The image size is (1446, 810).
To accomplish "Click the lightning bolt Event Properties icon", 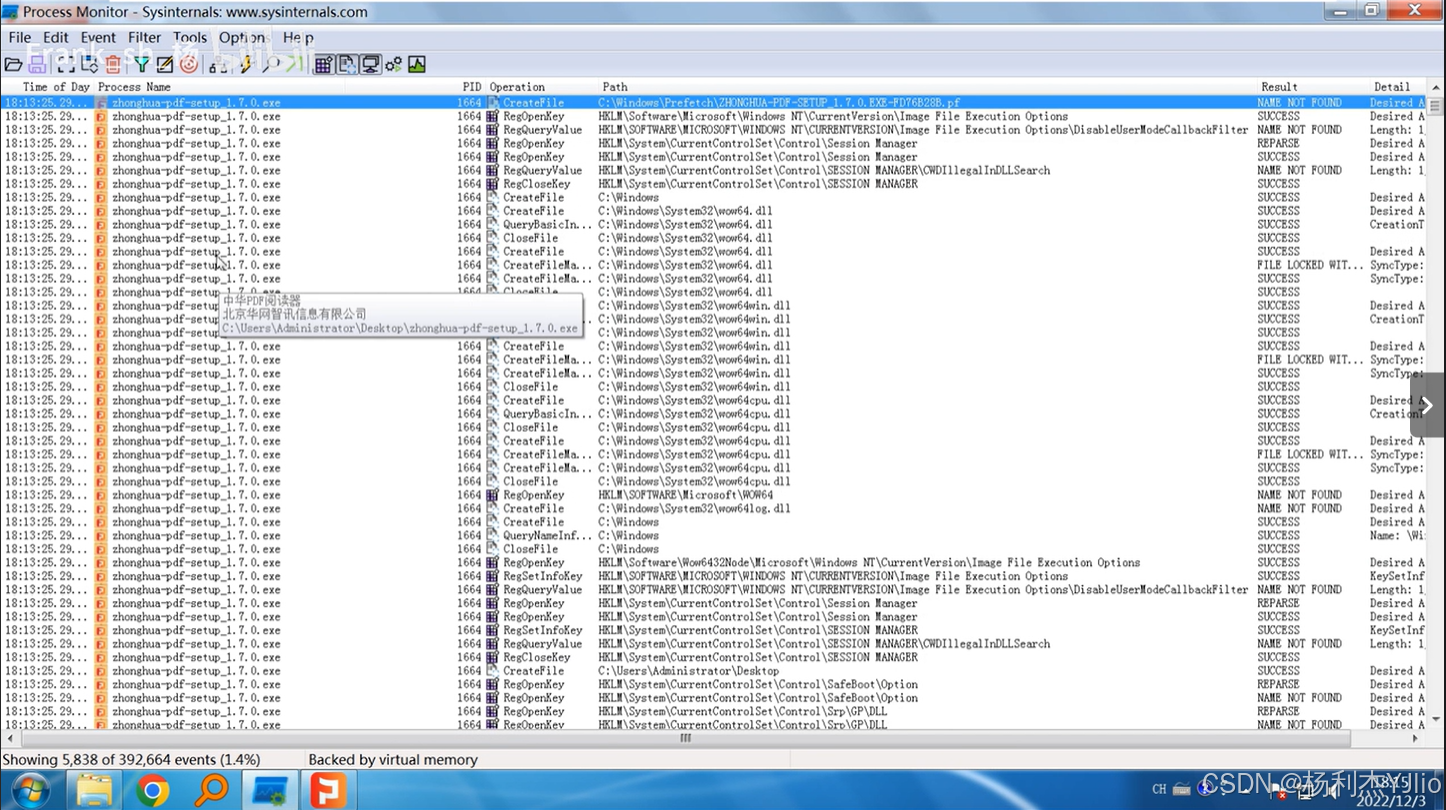I will pos(245,64).
